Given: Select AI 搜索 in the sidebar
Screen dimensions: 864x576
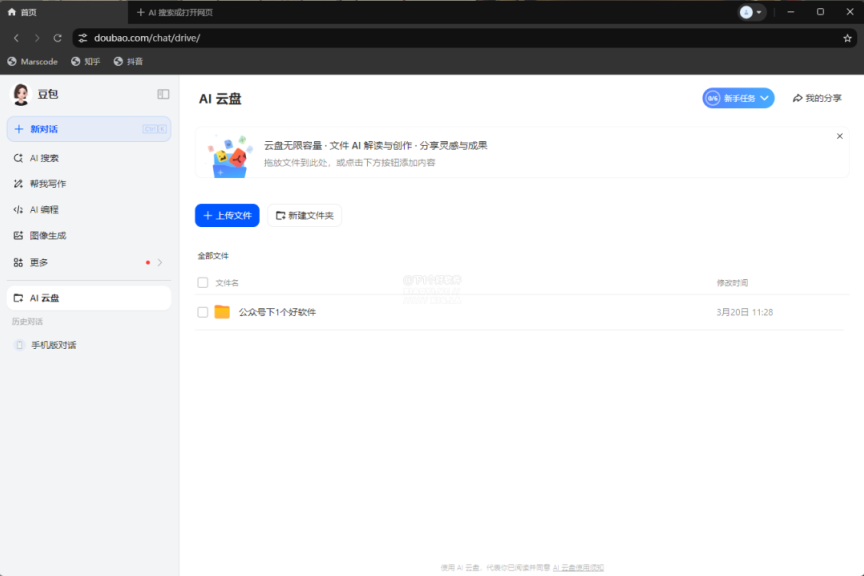Looking at the screenshot, I should (x=43, y=157).
